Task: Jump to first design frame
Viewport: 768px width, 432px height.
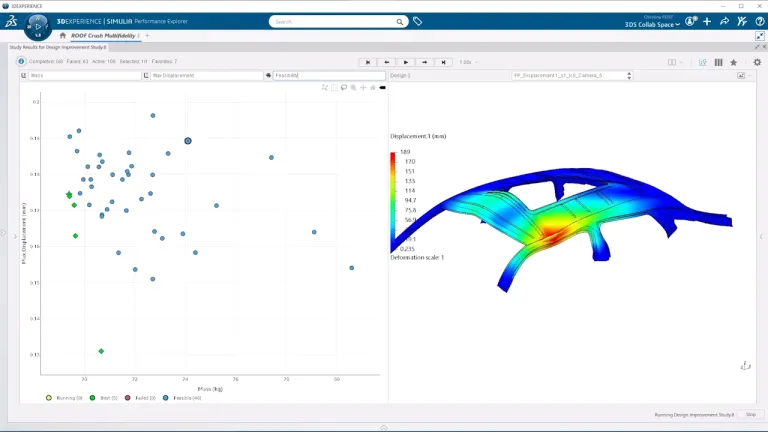Action: (368, 62)
